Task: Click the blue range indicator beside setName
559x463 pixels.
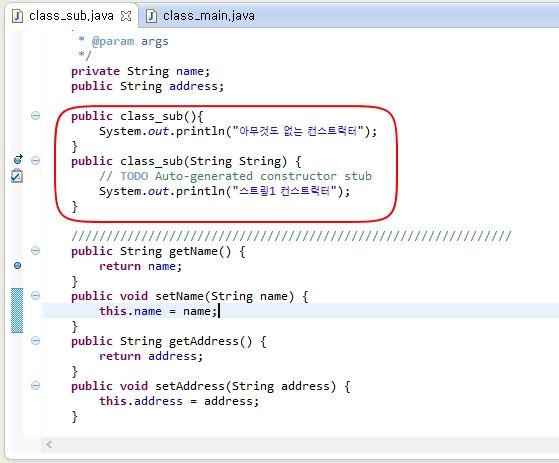Action: 17,310
